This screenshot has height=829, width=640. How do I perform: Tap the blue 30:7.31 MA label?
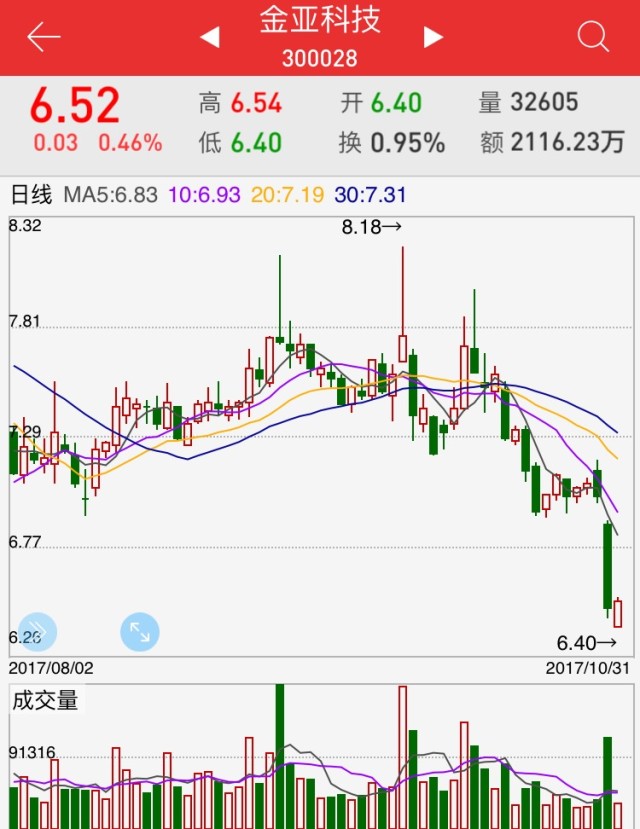(370, 195)
